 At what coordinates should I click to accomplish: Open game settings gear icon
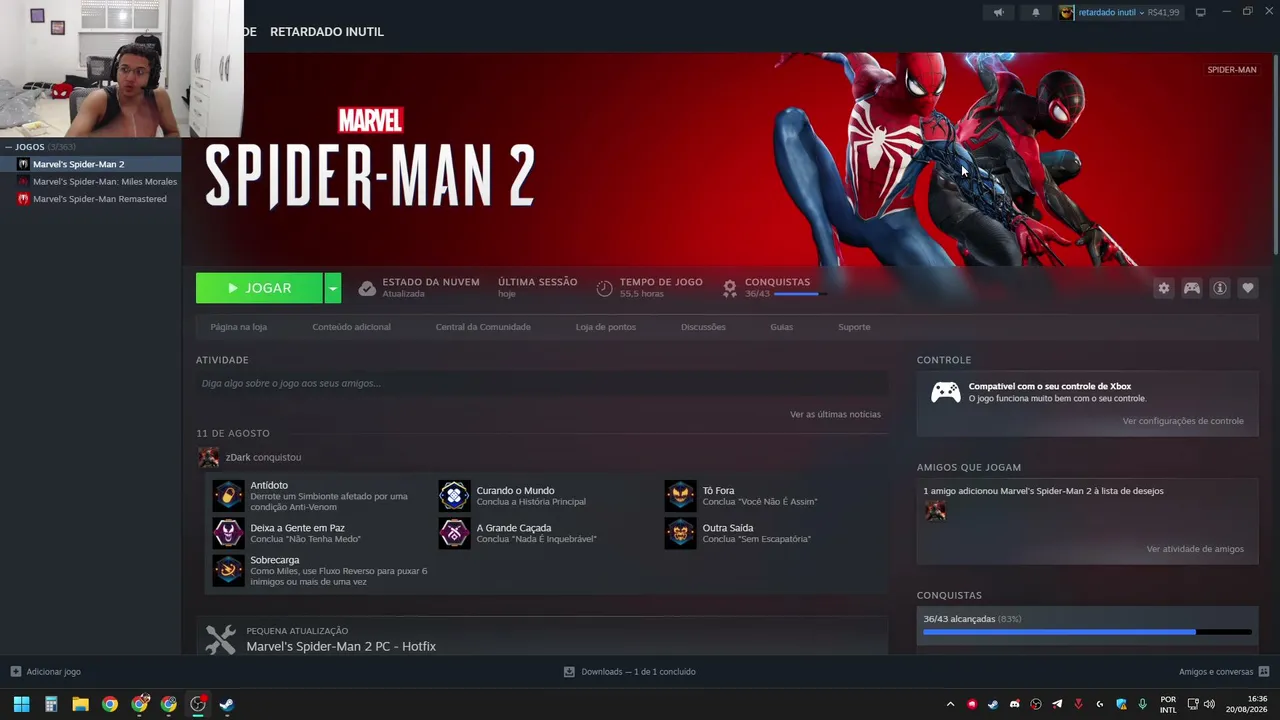click(x=1164, y=288)
